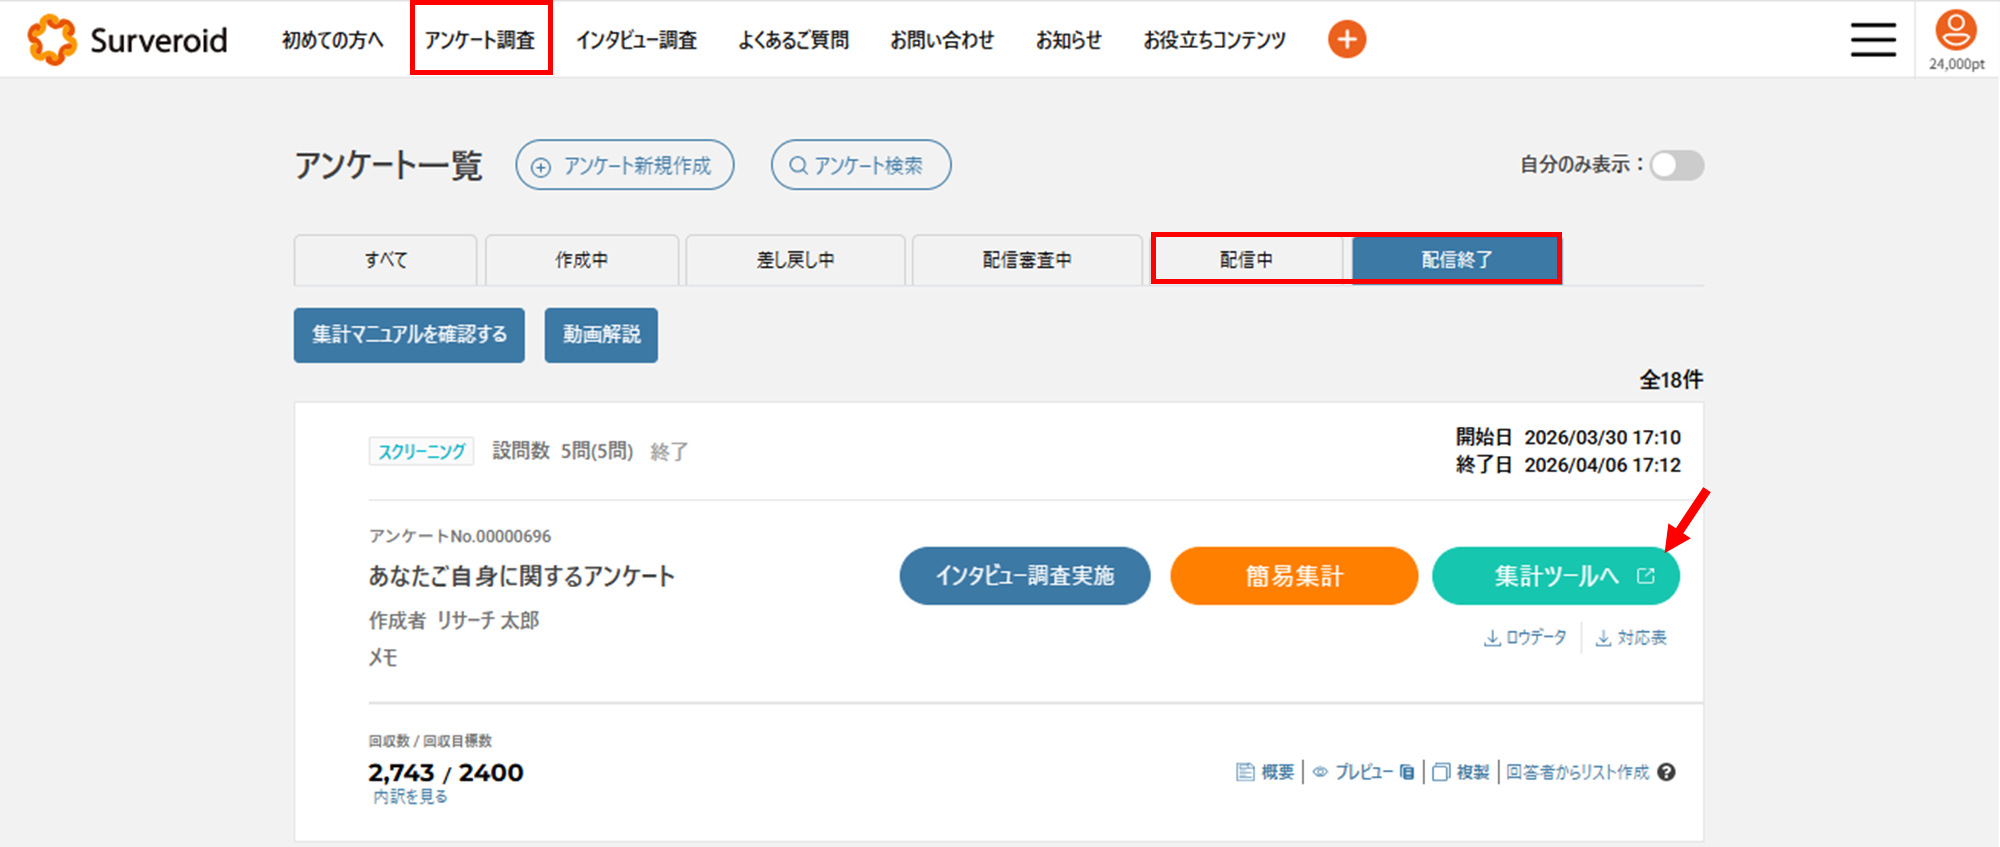Viewport: 2000px width, 847px height.
Task: Open the アンケート調査 menu item
Action: [480, 40]
